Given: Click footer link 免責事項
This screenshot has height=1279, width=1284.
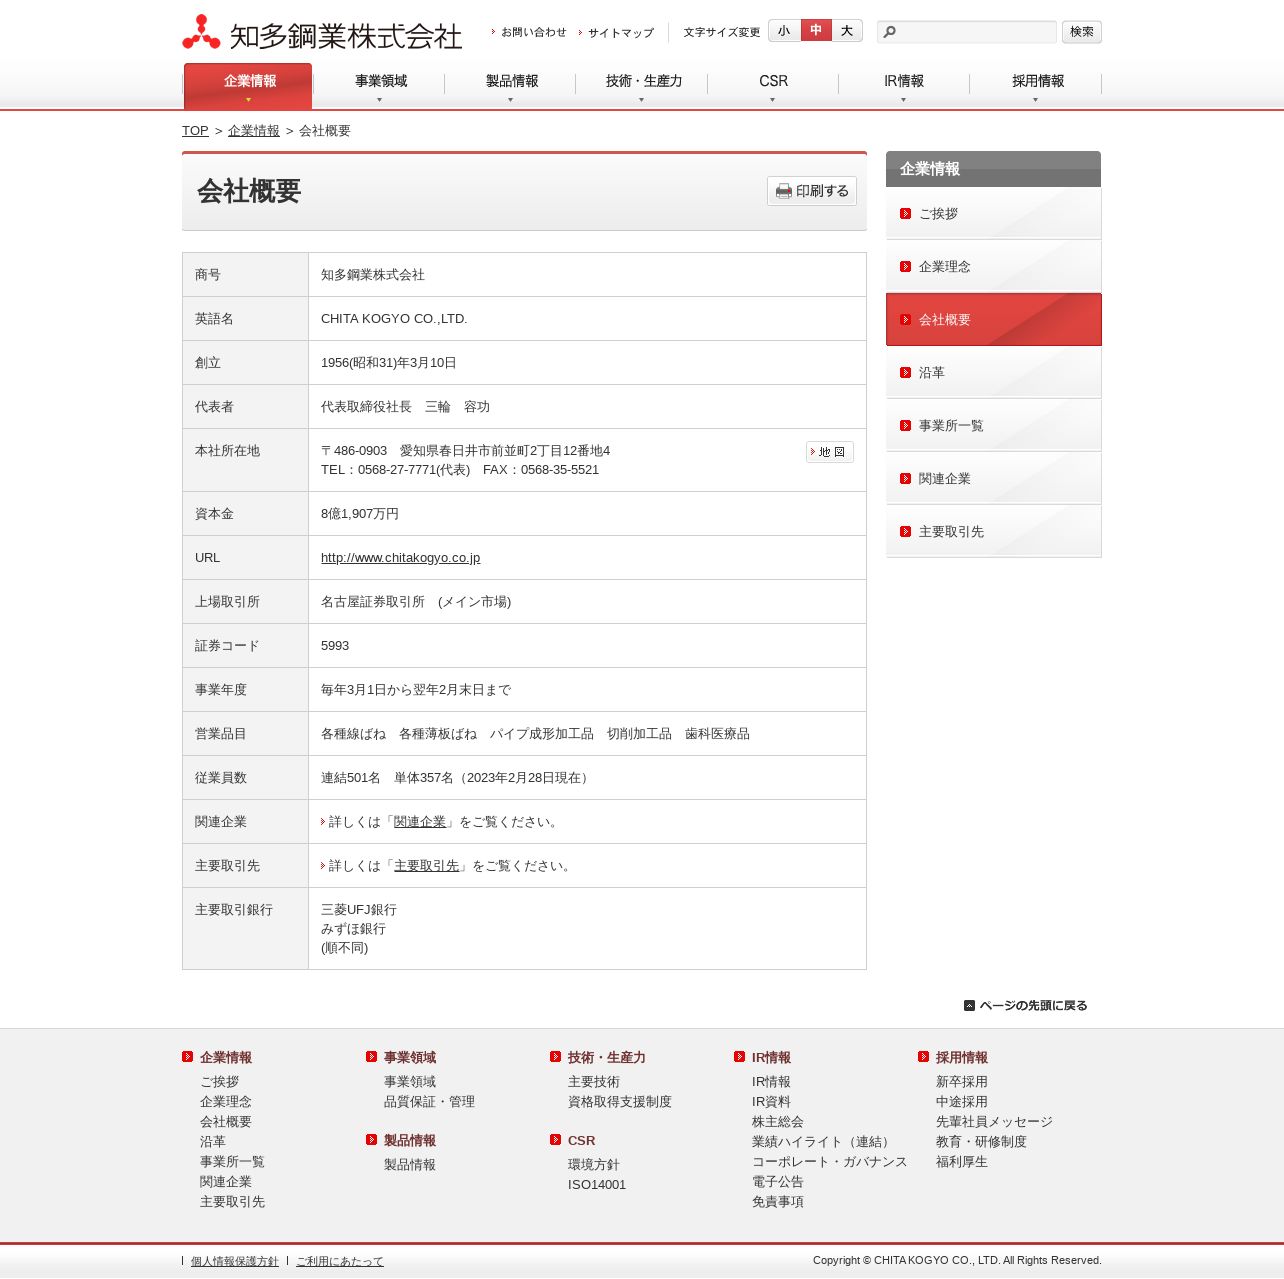Looking at the screenshot, I should [x=778, y=1202].
